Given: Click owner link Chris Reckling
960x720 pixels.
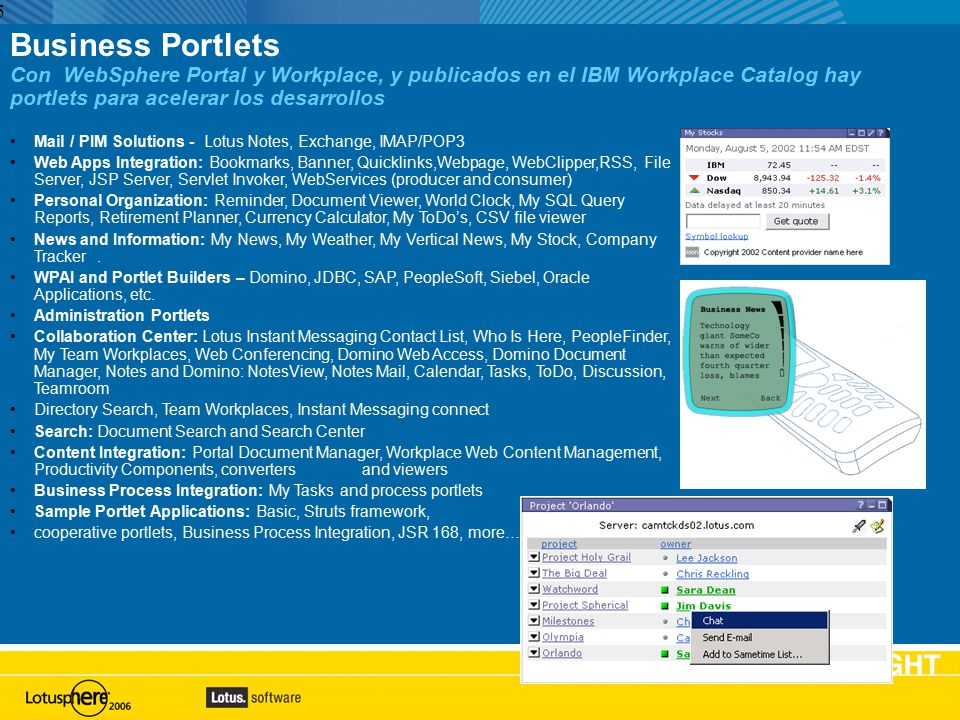Looking at the screenshot, I should 712,574.
